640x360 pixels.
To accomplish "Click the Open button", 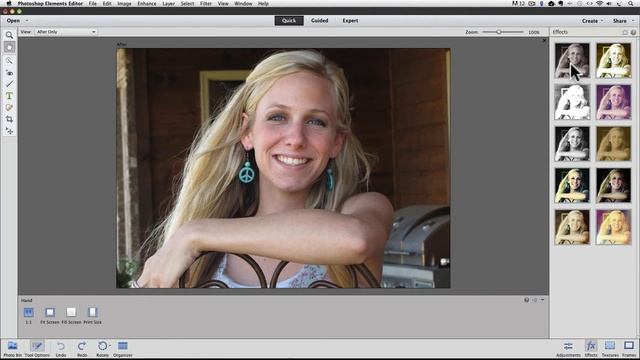I will (x=13, y=20).
